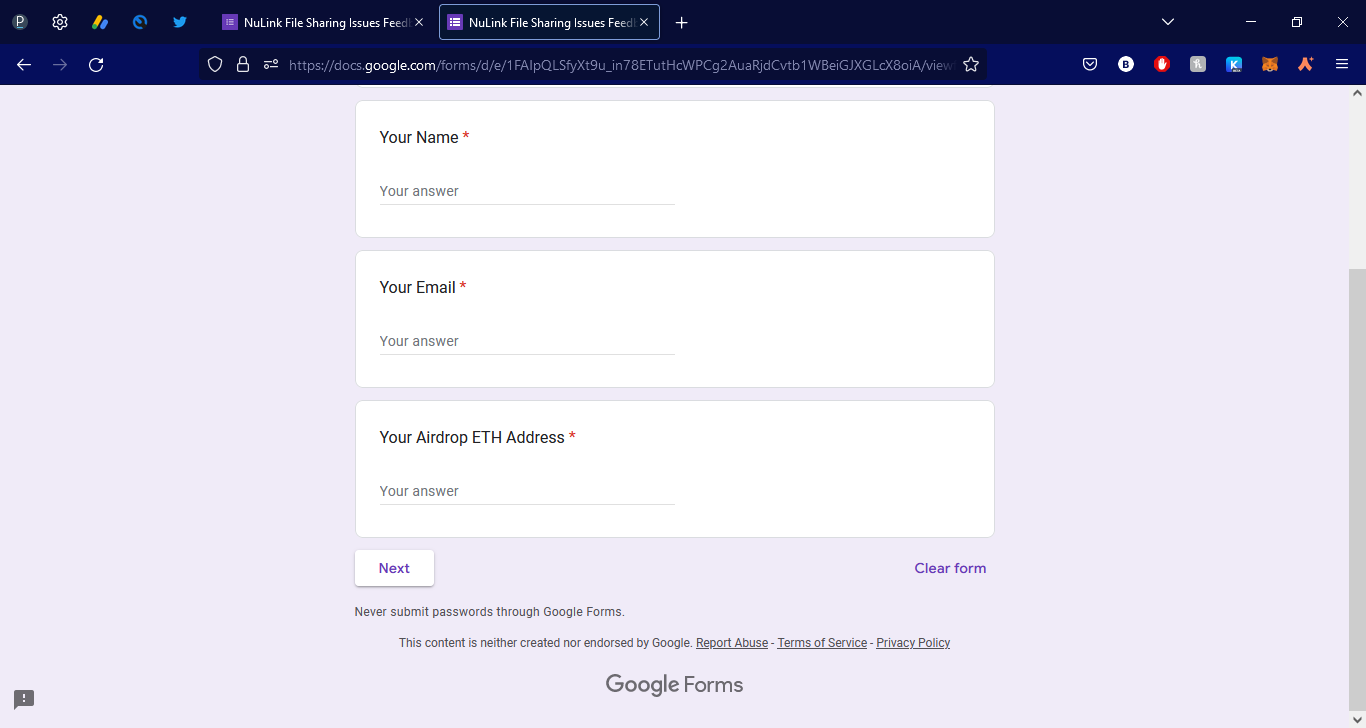
Task: Reload the current page
Action: tap(96, 64)
